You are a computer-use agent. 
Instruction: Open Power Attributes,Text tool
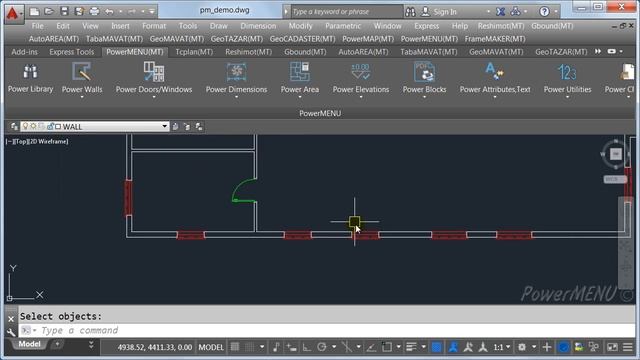coord(495,79)
